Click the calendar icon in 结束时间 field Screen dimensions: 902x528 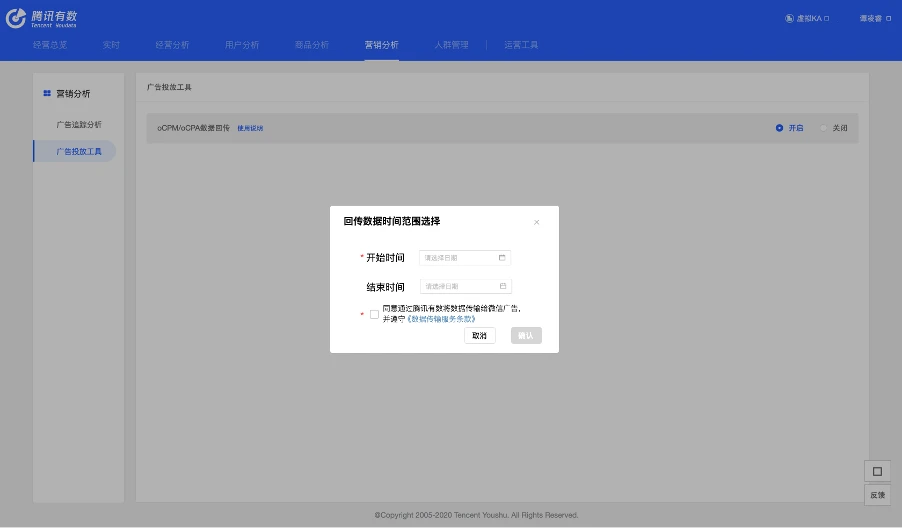click(503, 287)
